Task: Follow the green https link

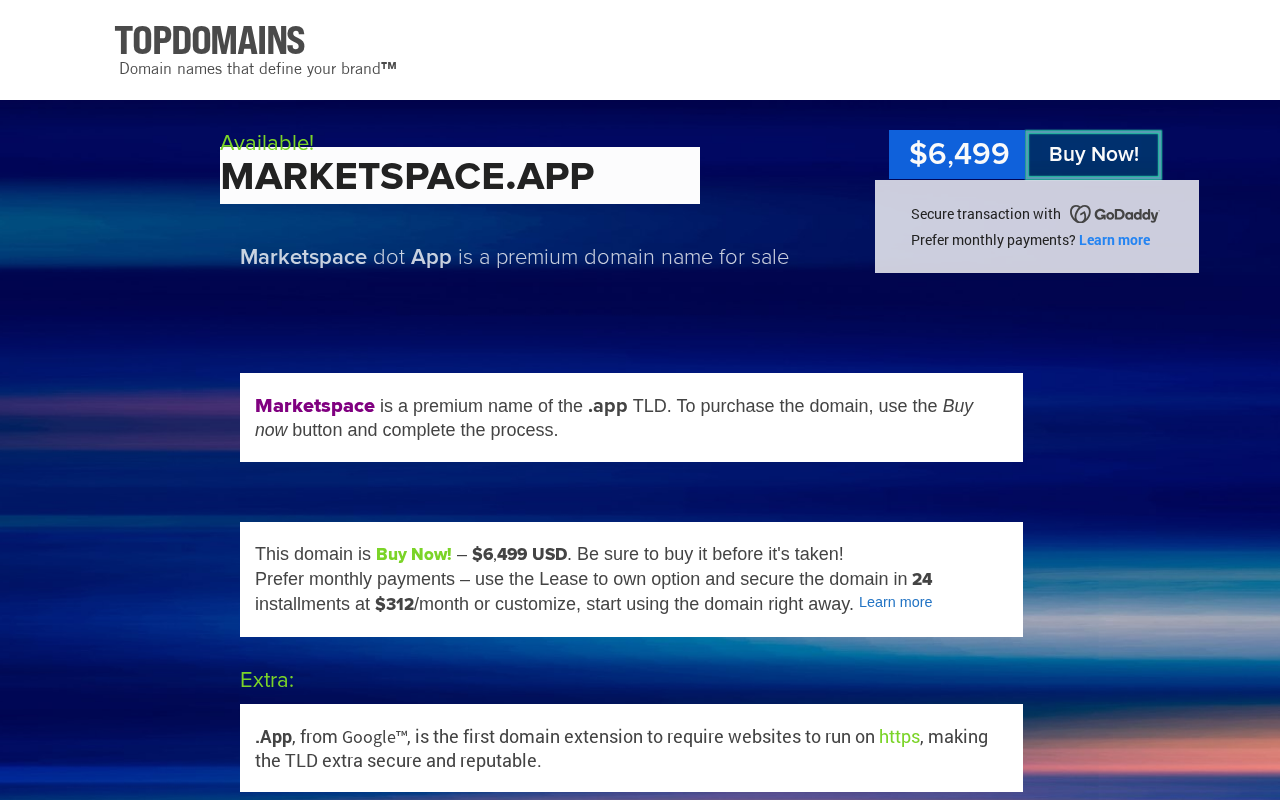Action: pyautogui.click(x=899, y=737)
